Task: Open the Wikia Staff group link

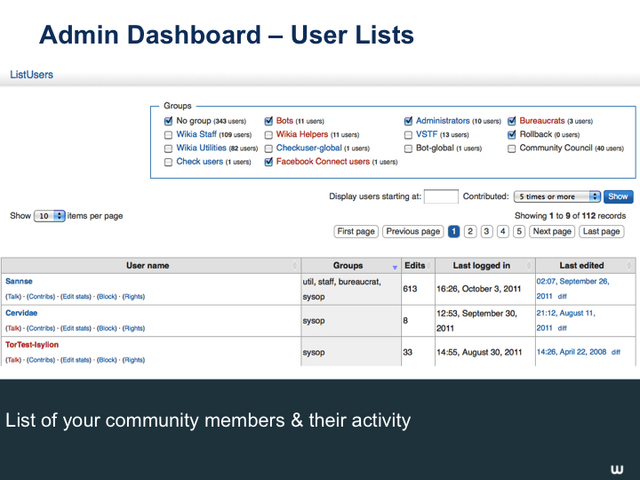Action: click(x=196, y=134)
